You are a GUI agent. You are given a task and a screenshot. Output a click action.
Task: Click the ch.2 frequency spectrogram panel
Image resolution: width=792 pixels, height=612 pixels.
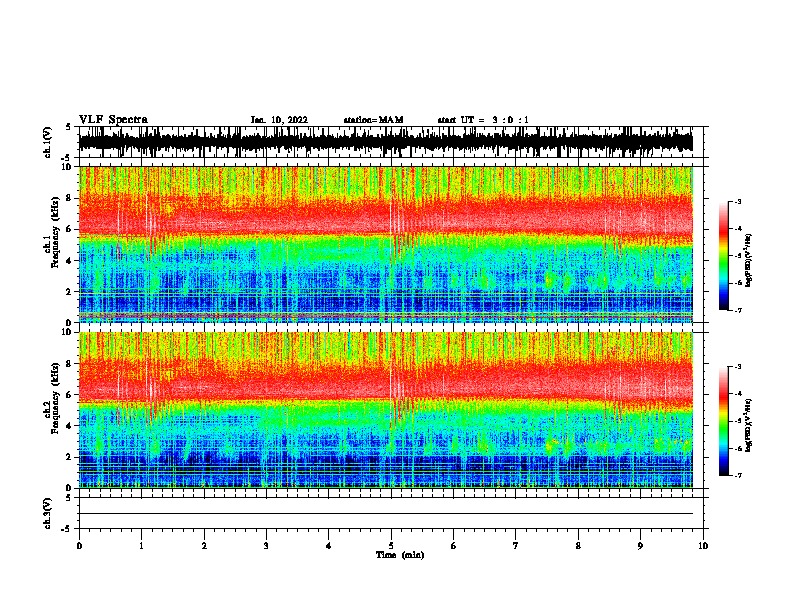[385, 410]
